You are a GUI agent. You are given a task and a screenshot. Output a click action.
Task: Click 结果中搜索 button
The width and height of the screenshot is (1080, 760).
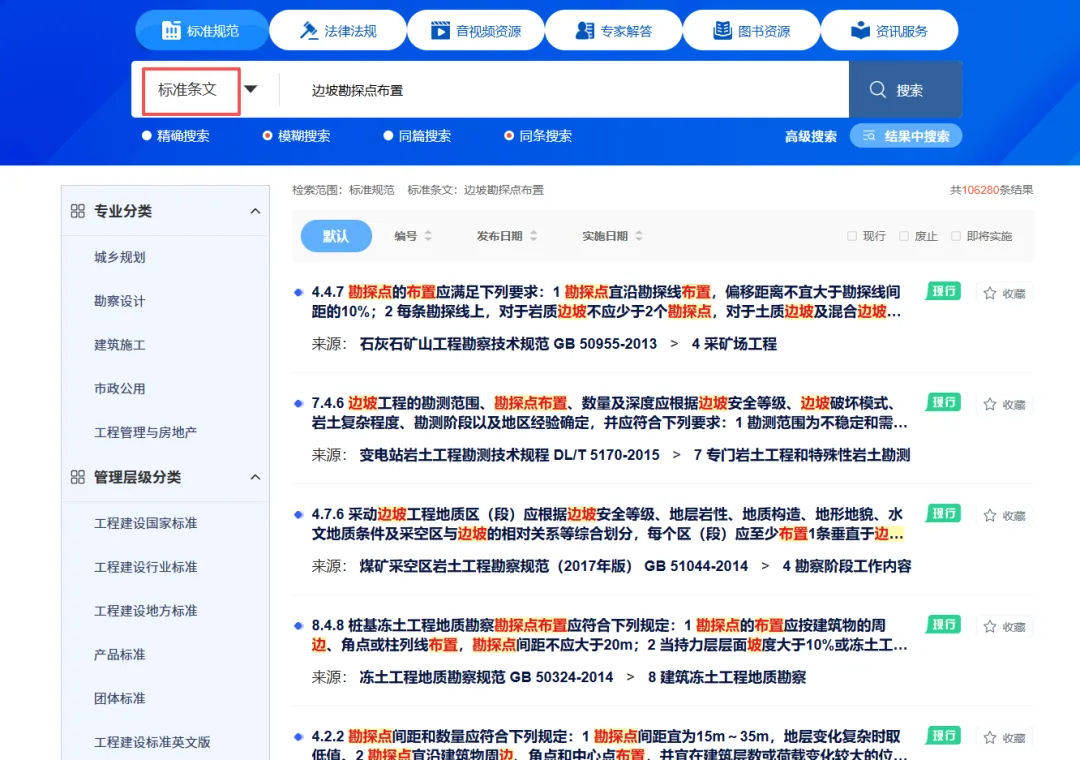(x=906, y=136)
